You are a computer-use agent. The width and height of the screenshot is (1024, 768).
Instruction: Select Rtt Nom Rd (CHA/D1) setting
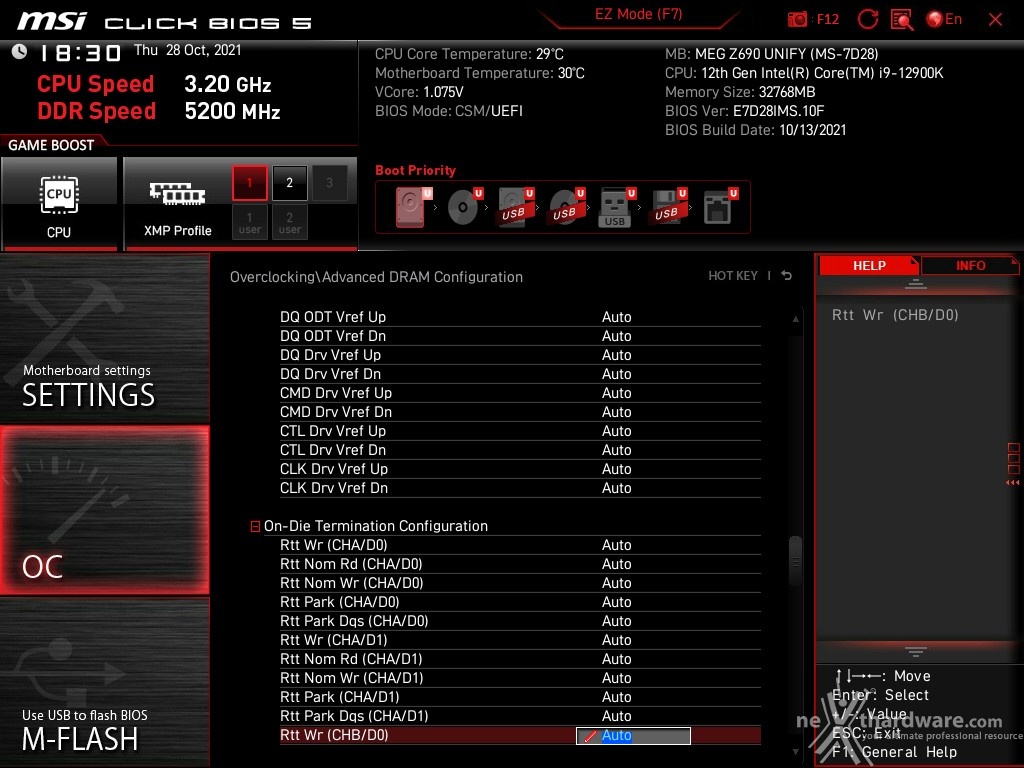click(x=520, y=658)
